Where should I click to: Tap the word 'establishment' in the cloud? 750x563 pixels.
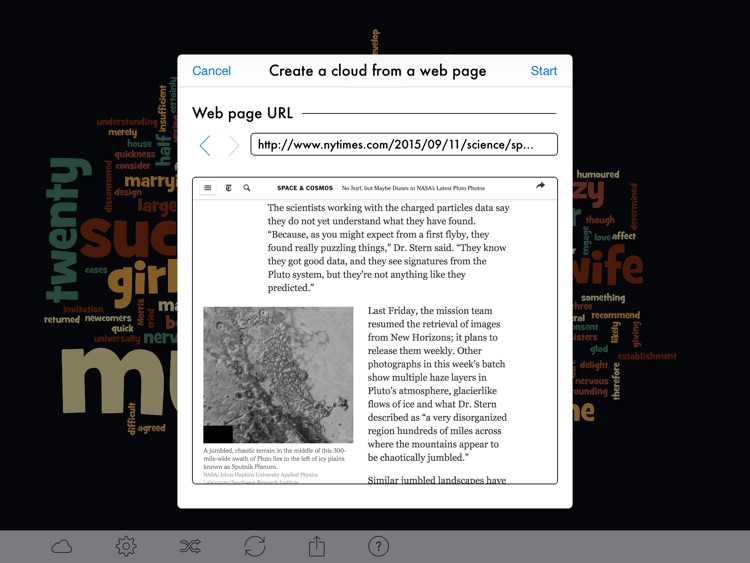coord(647,356)
